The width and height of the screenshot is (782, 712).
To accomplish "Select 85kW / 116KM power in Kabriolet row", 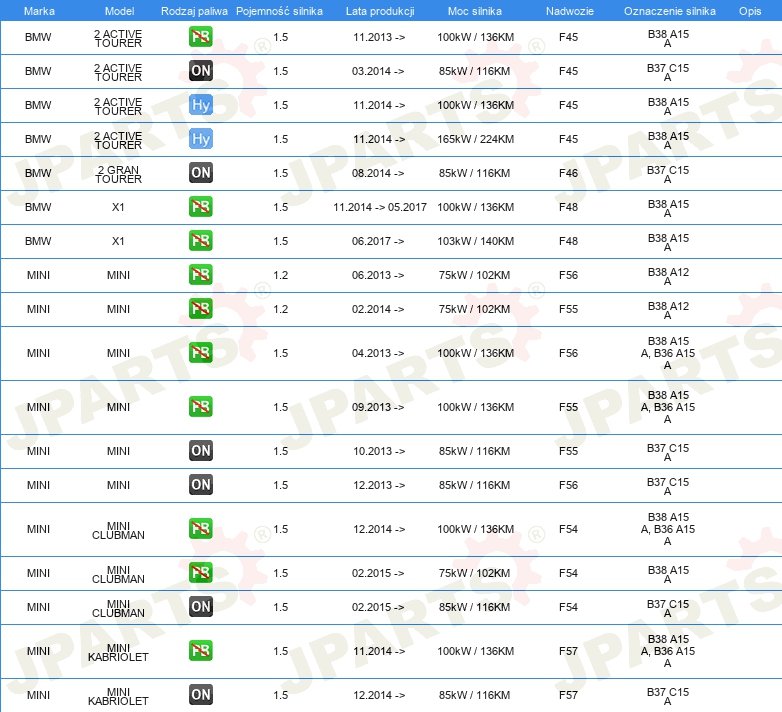I will click(x=474, y=695).
